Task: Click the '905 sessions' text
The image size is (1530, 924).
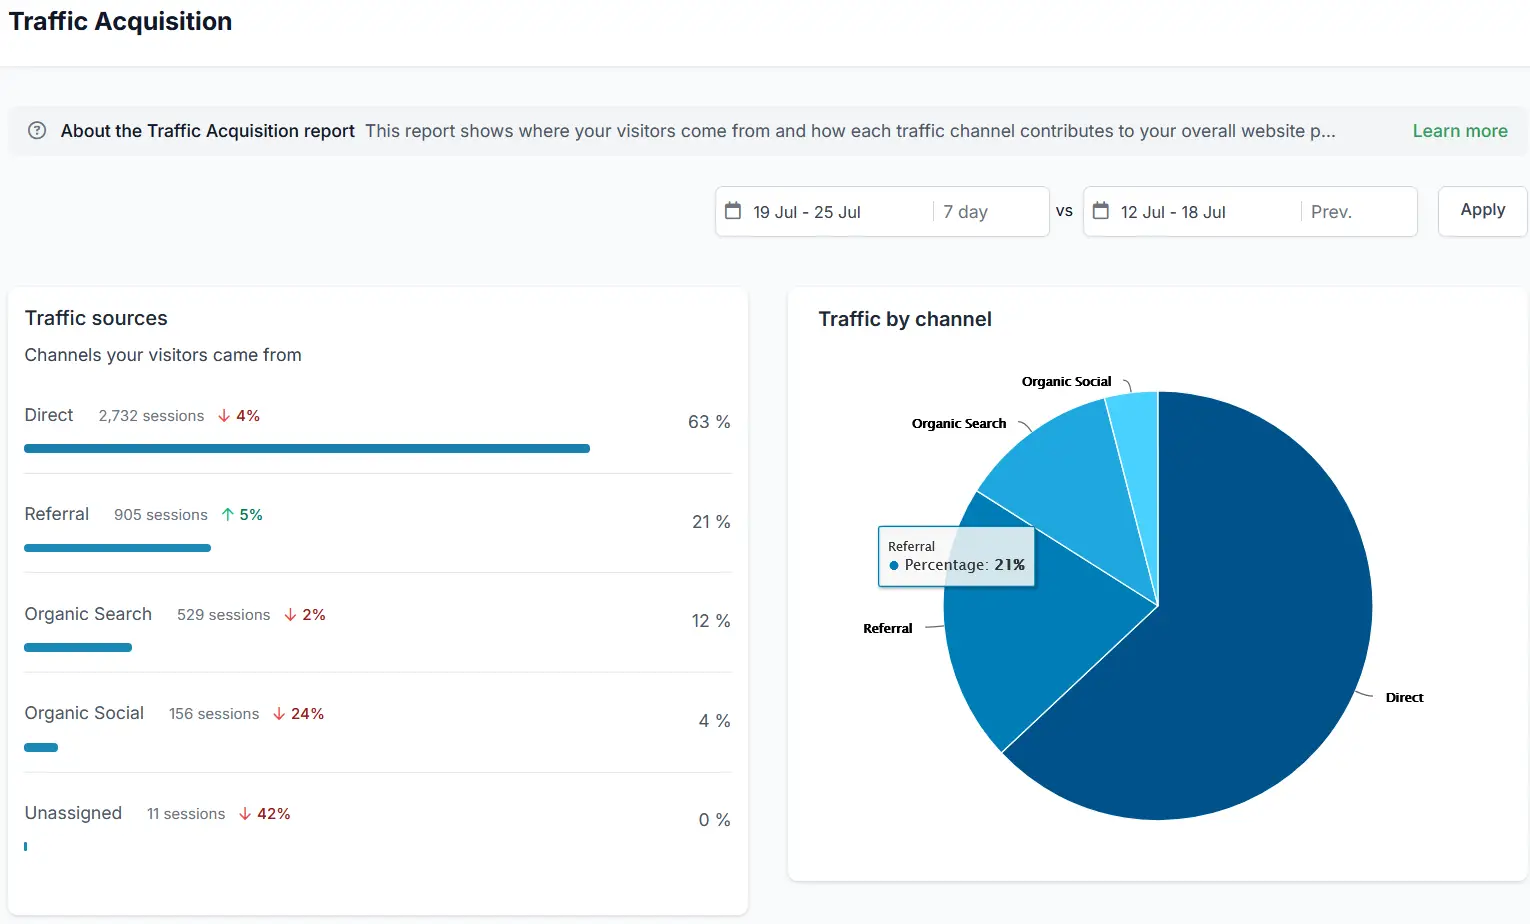Action: pyautogui.click(x=161, y=515)
